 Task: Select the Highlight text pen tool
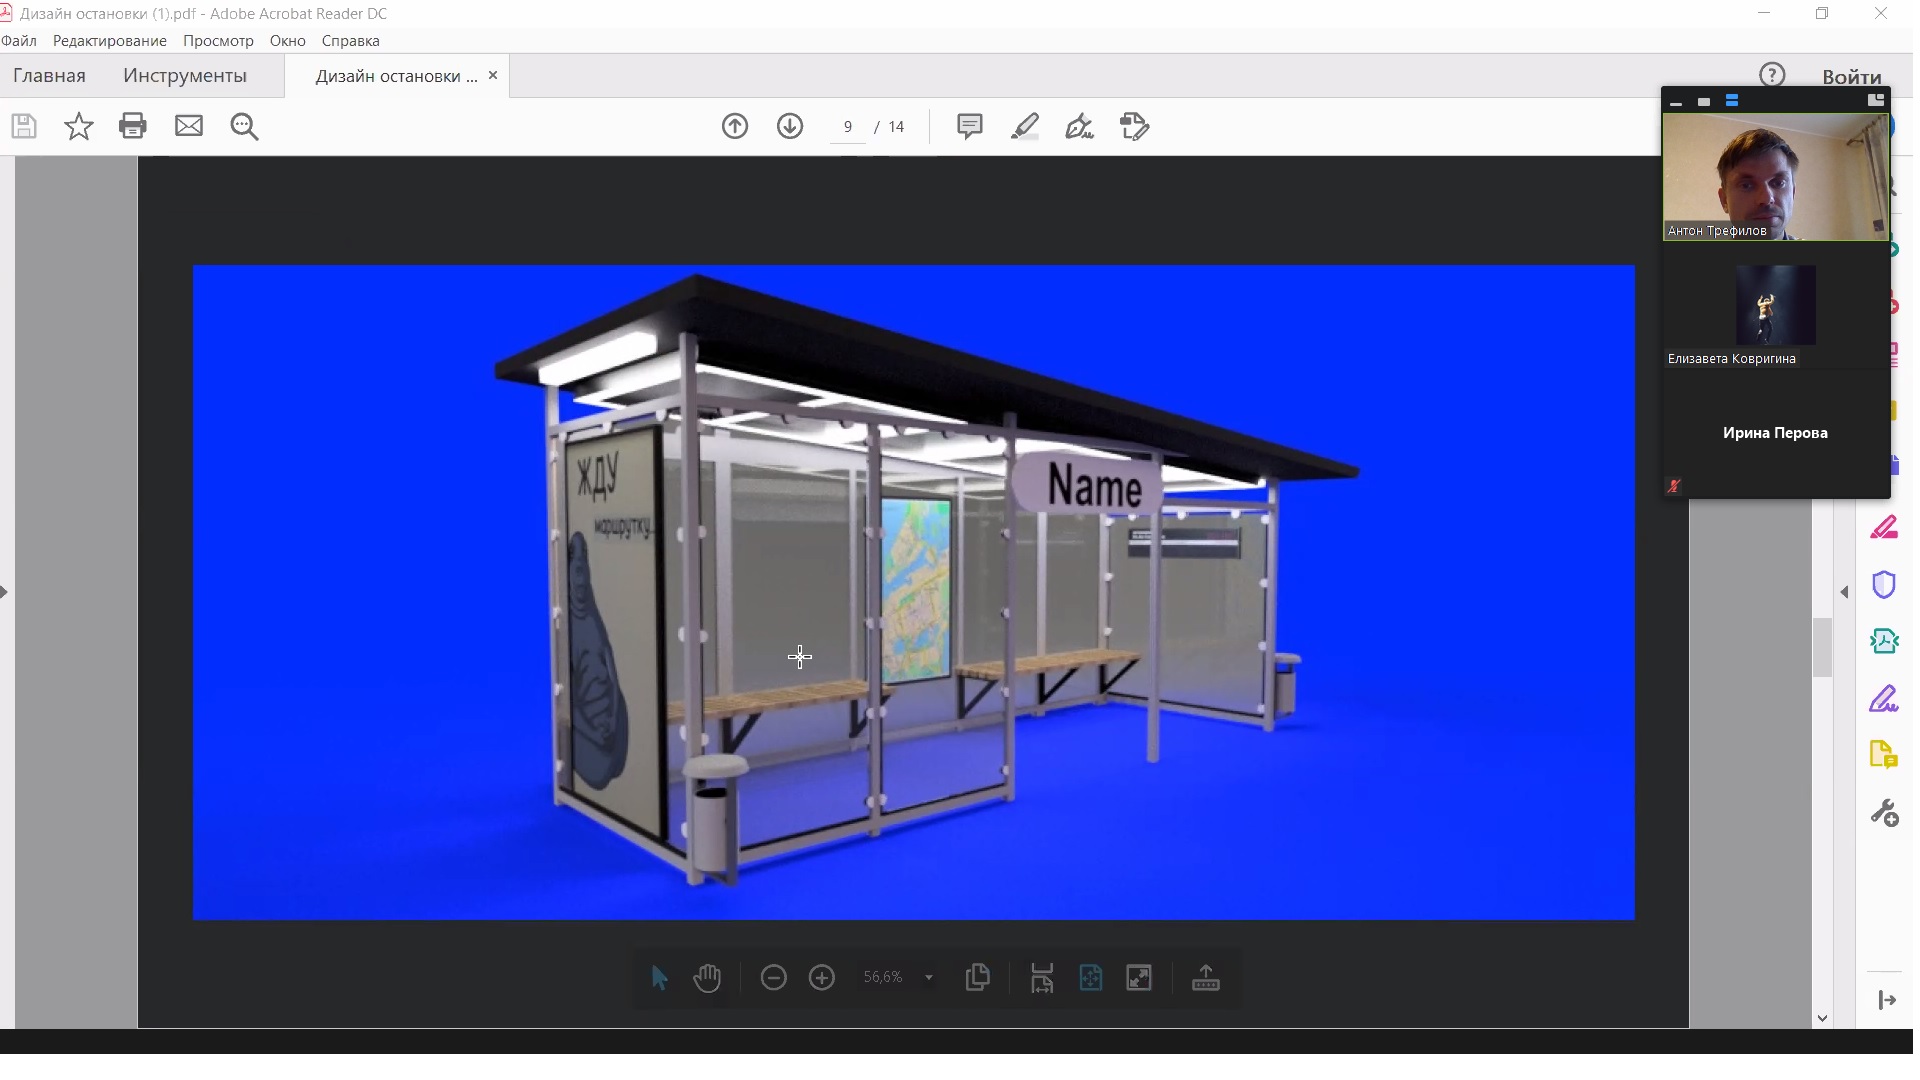coord(1025,126)
